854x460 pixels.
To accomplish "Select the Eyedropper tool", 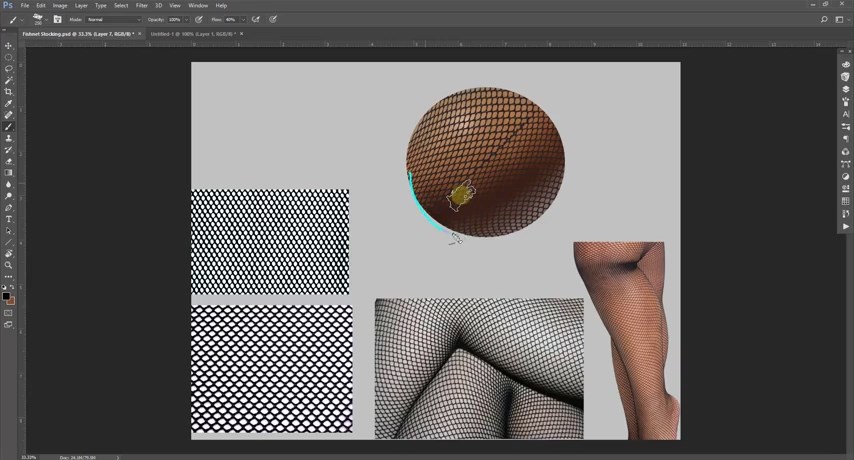I will click(8, 103).
